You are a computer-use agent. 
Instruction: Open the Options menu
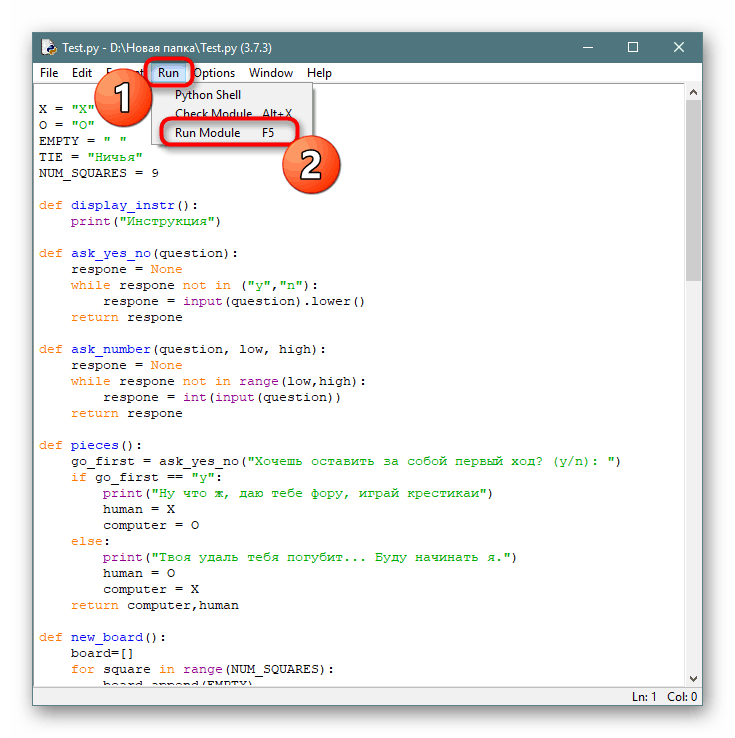[214, 73]
